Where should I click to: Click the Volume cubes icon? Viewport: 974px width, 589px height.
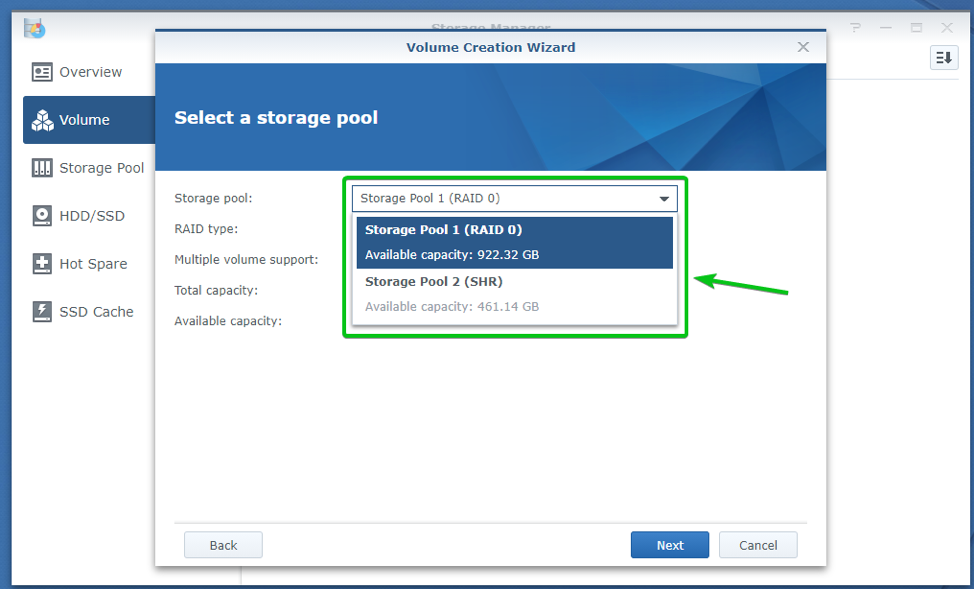click(42, 120)
